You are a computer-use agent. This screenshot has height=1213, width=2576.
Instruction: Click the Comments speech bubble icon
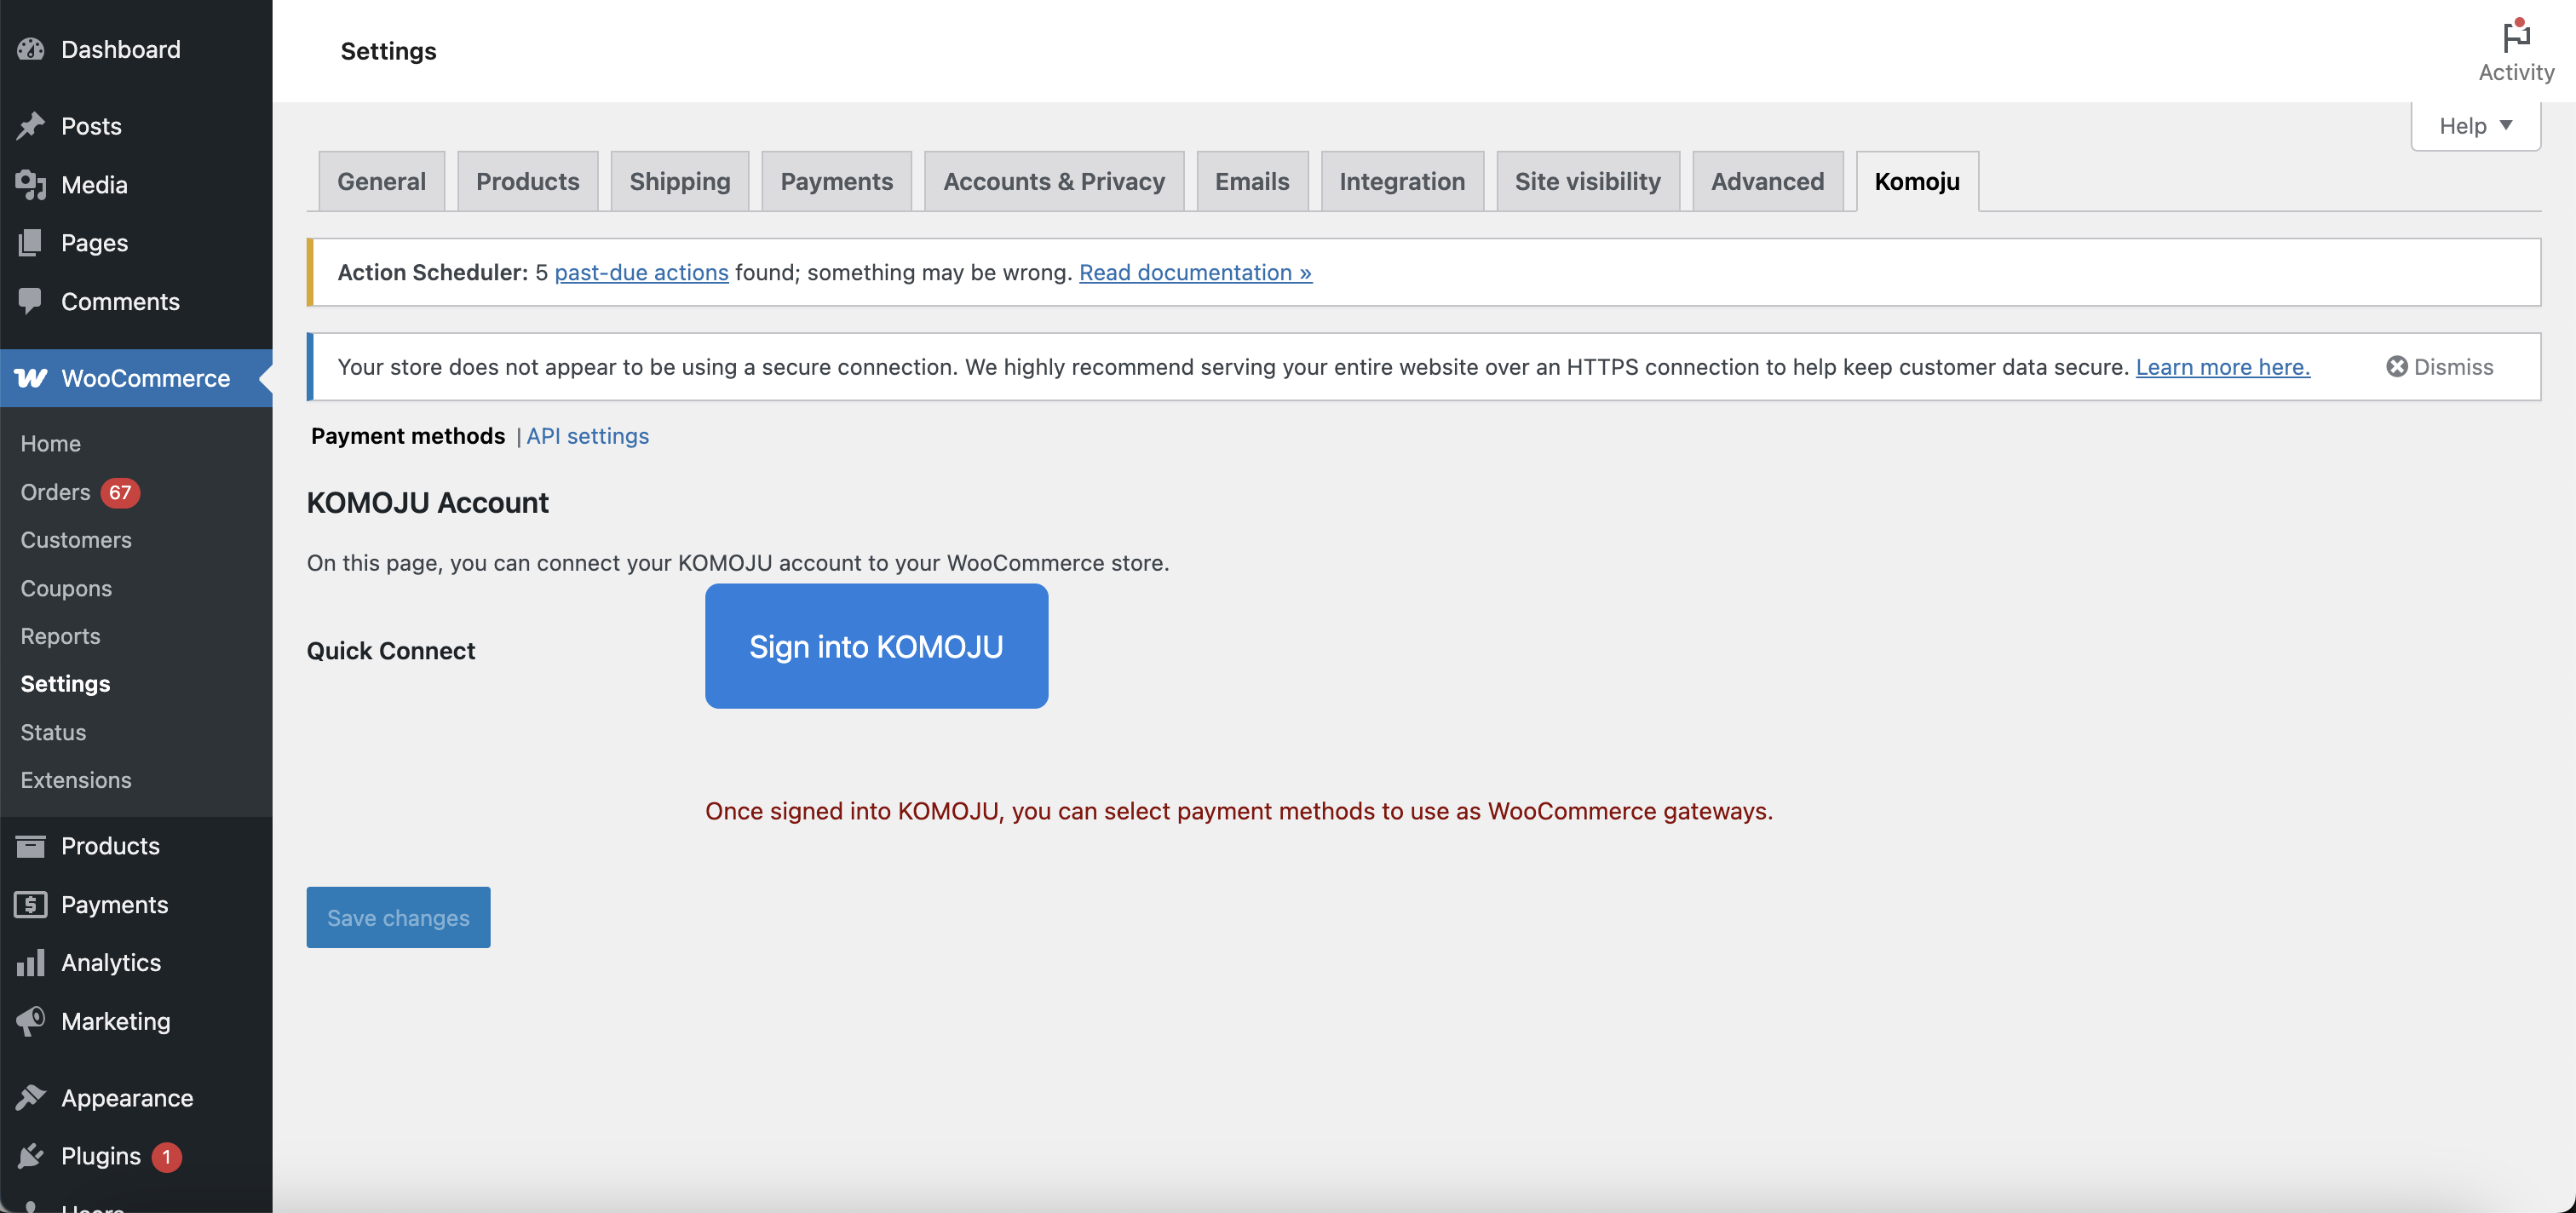click(x=31, y=301)
